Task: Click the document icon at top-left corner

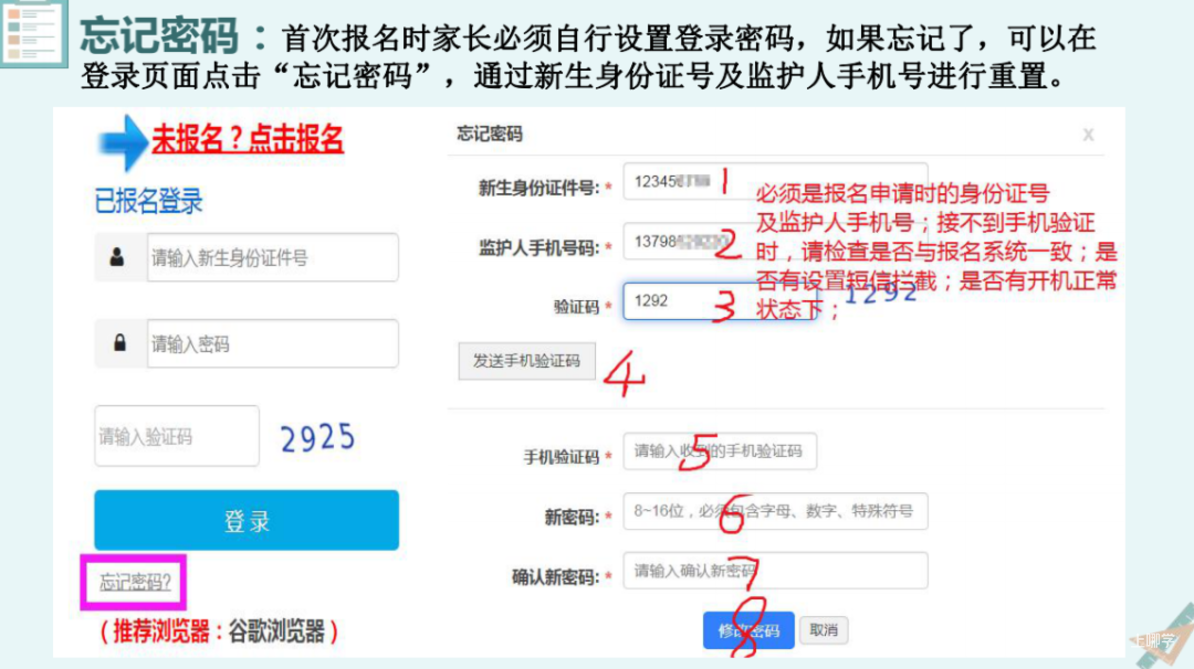Action: [x=34, y=32]
